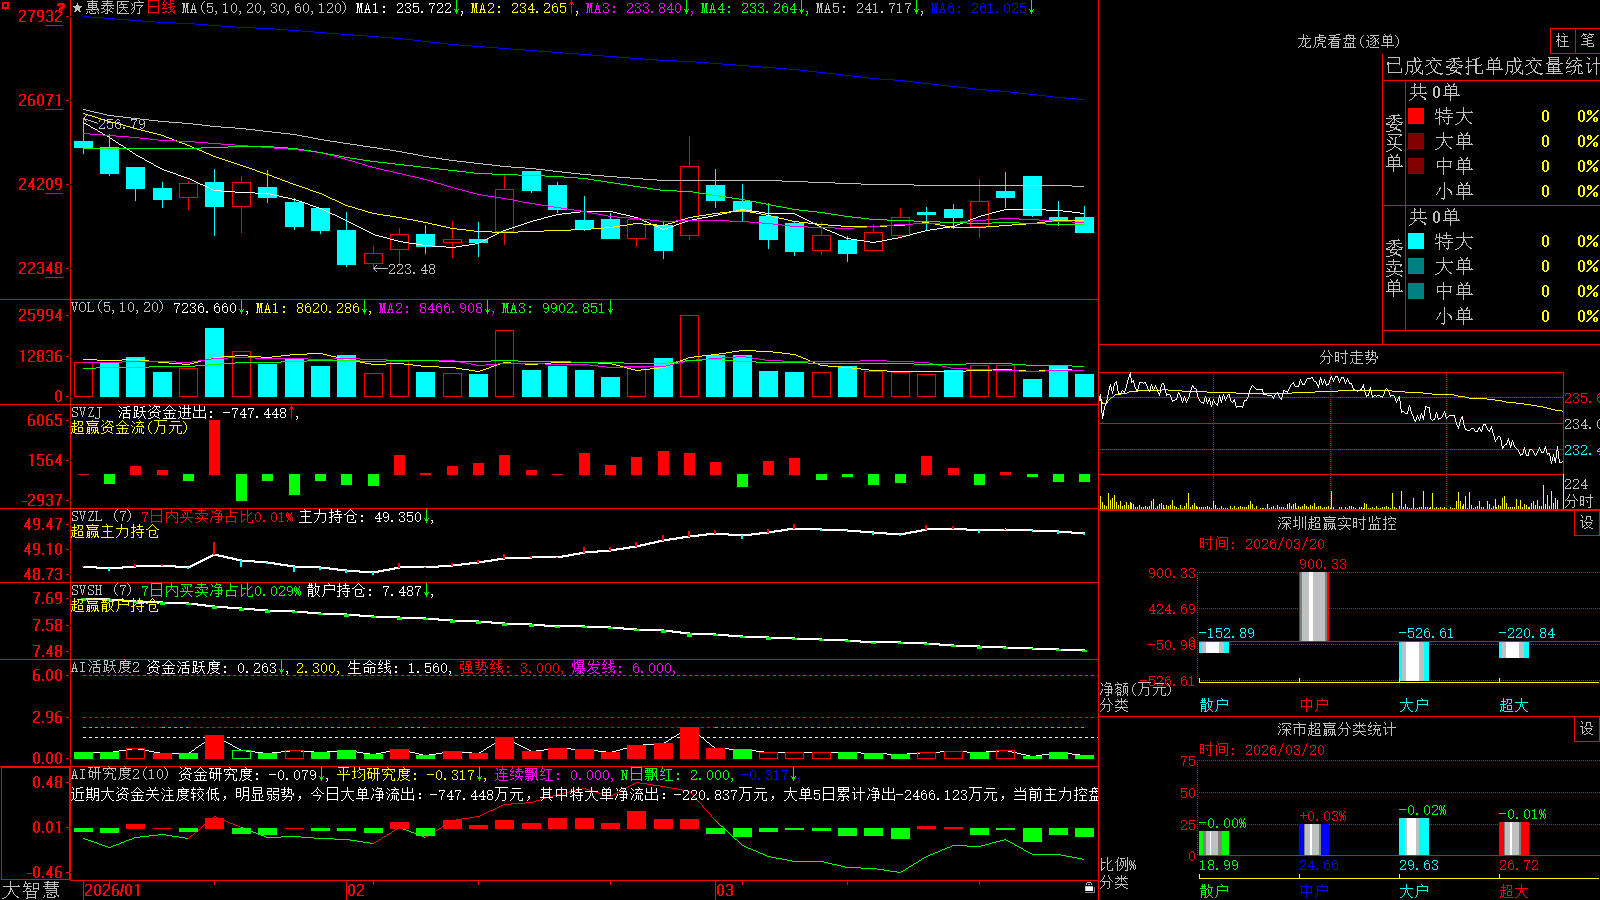Click the 散户 bar showing -152.89

[x=1214, y=648]
